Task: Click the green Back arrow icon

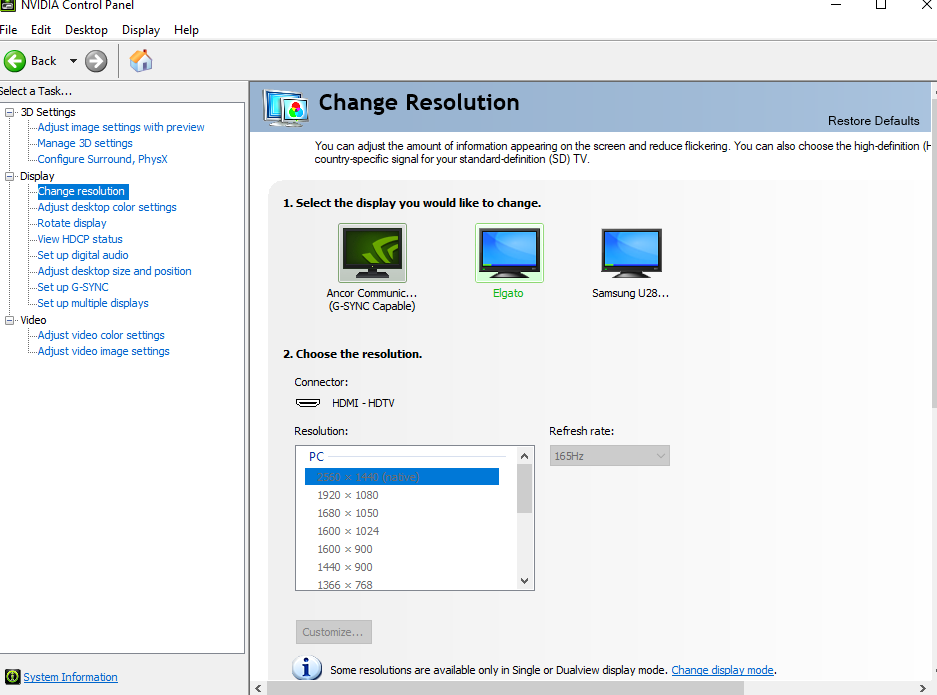Action: [15, 61]
